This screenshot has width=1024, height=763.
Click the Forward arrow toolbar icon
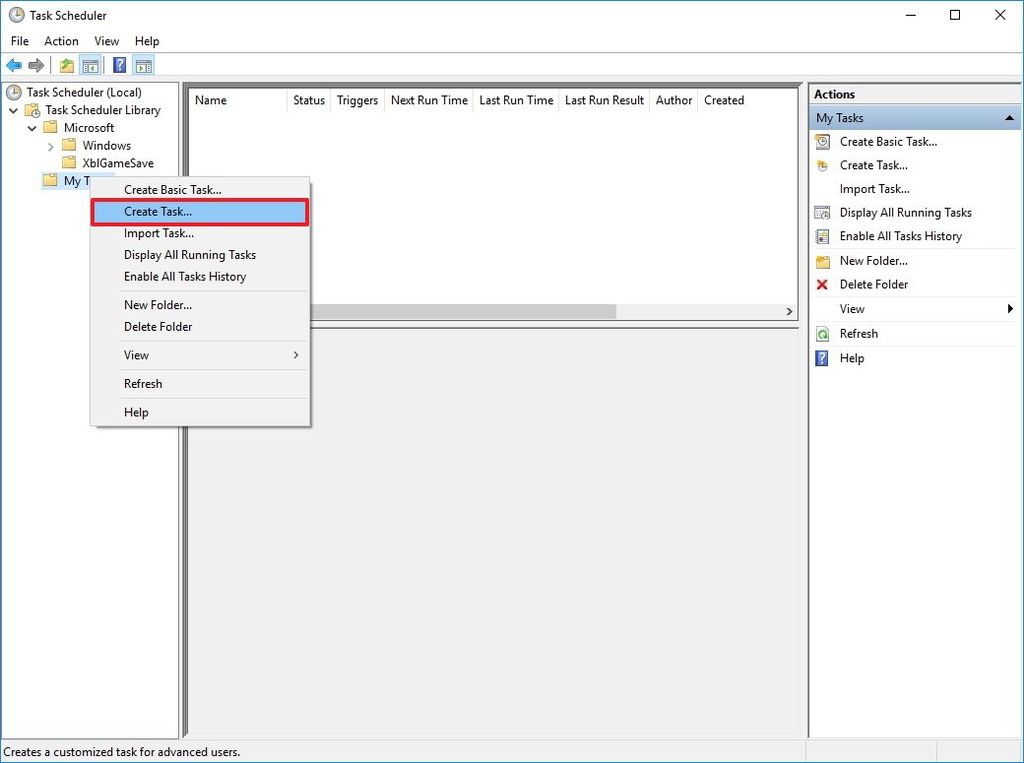37,65
